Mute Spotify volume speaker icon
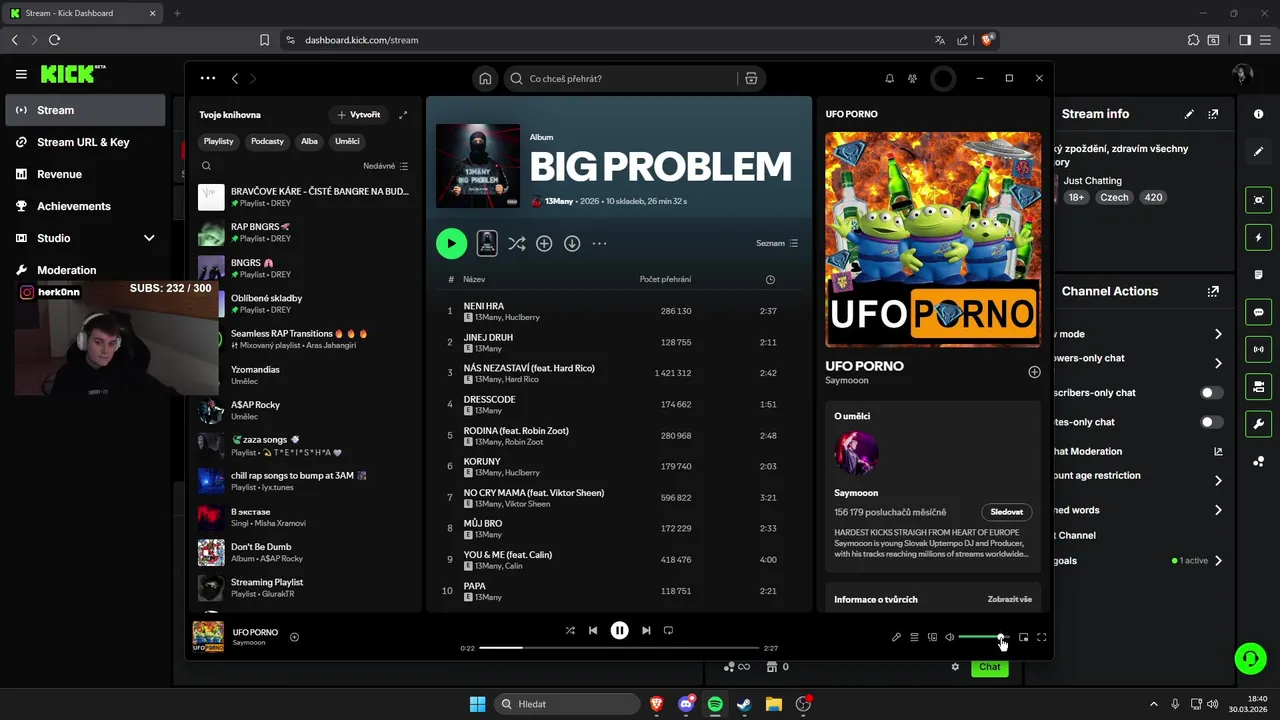The image size is (1280, 720). pyautogui.click(x=949, y=637)
